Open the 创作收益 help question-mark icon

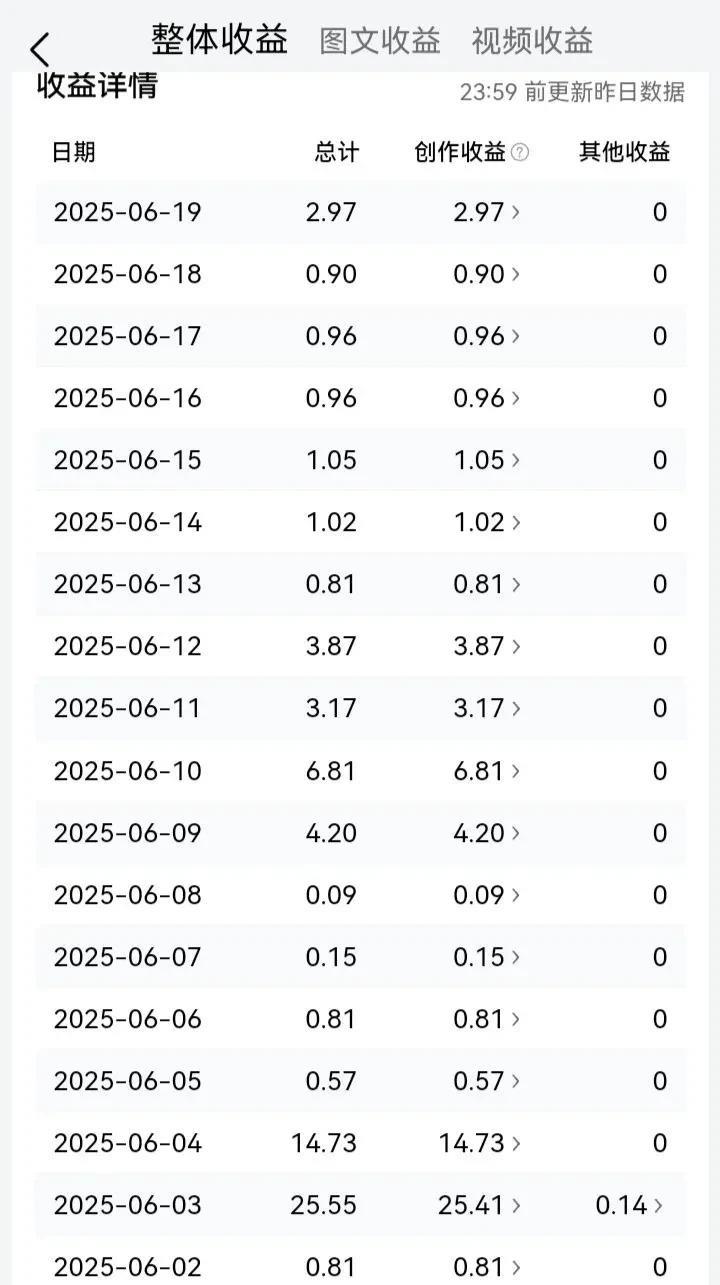click(x=520, y=152)
